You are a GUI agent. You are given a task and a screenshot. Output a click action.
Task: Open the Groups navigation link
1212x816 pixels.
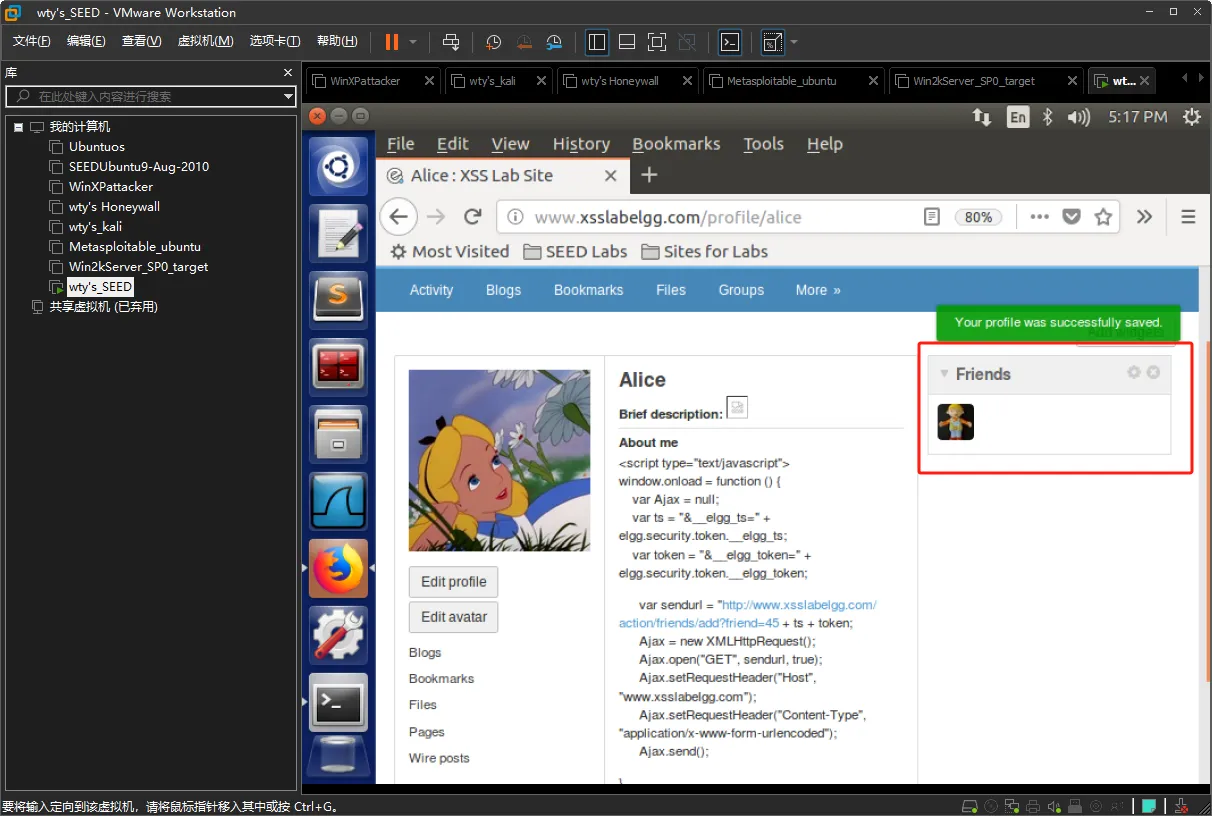(741, 290)
